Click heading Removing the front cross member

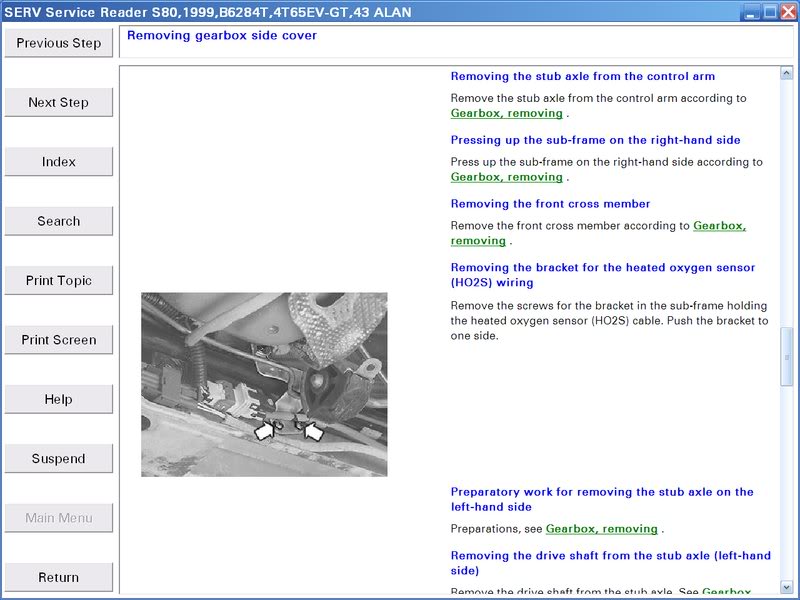550,204
